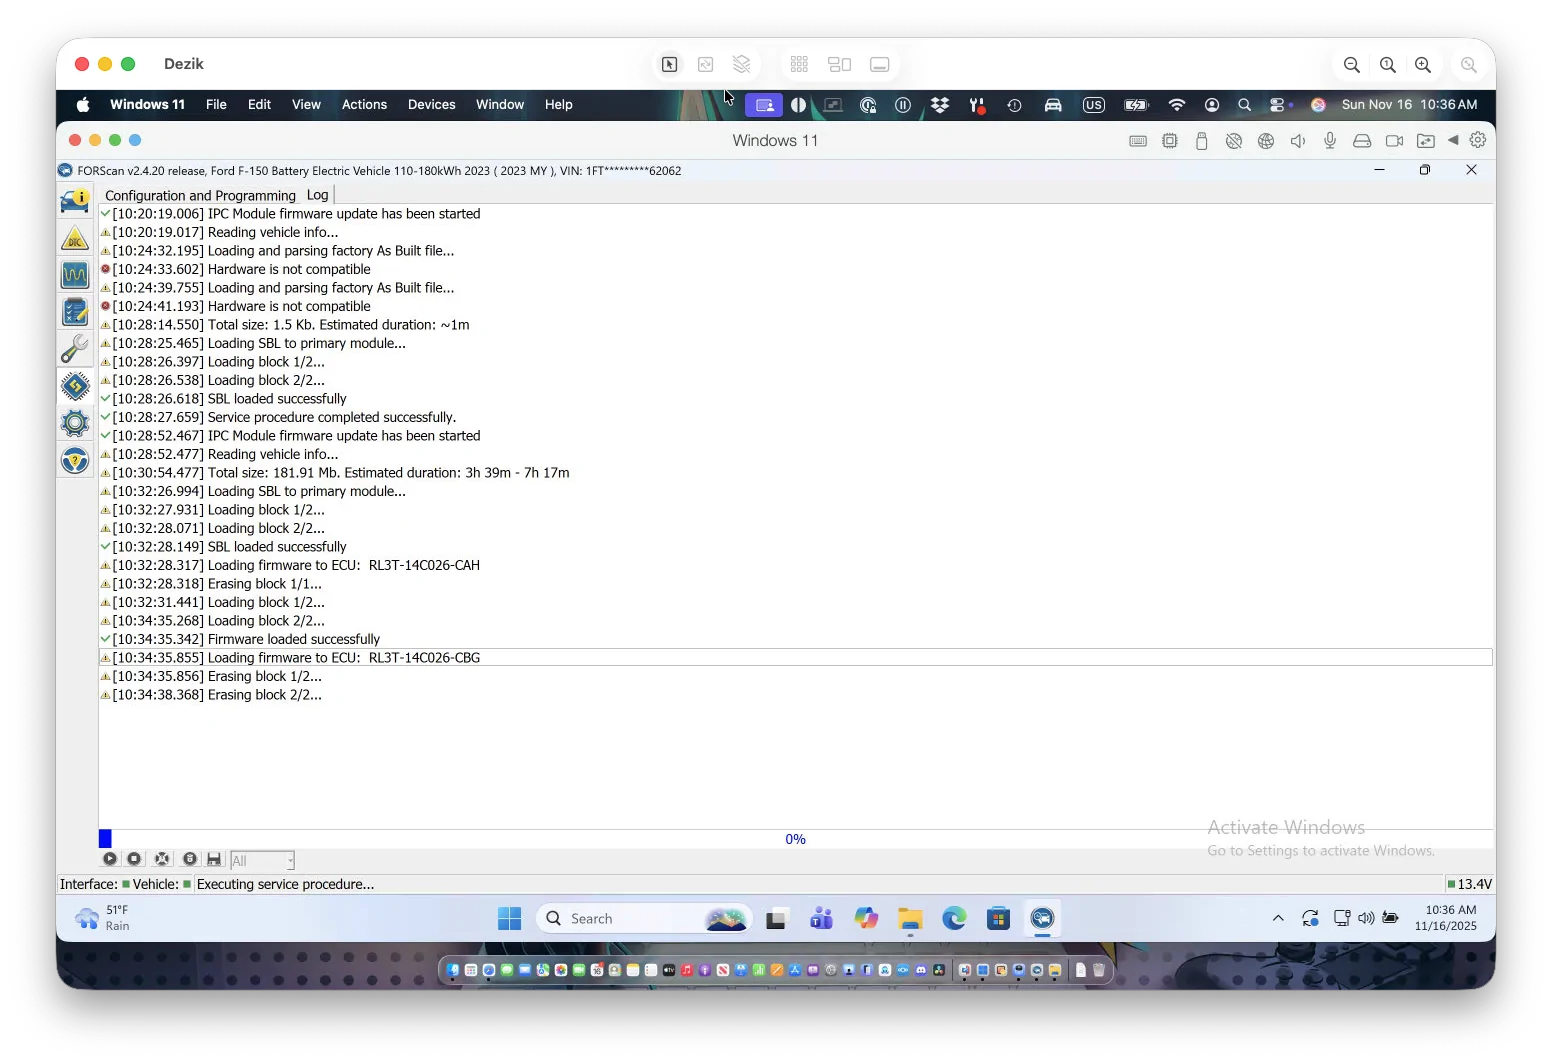Open the service procedures checklist panel
Viewport: 1552px width, 1064px height.
click(75, 312)
